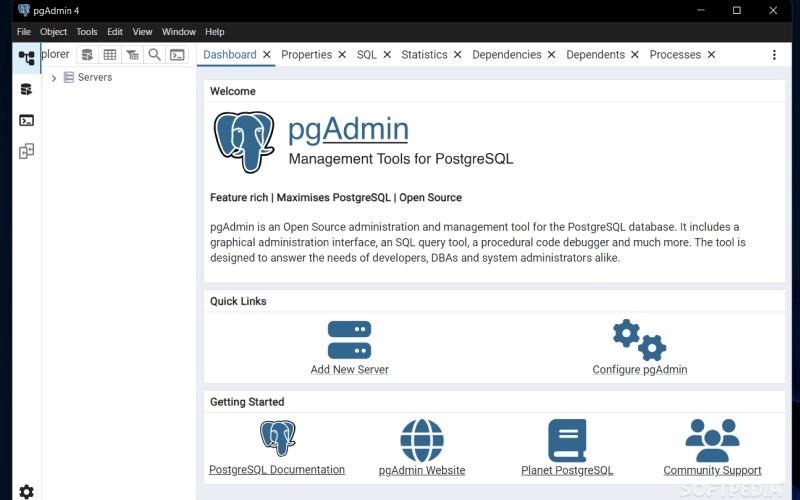Open the PSQL terminal sidebar icon
The image size is (800, 500).
pyautogui.click(x=27, y=120)
